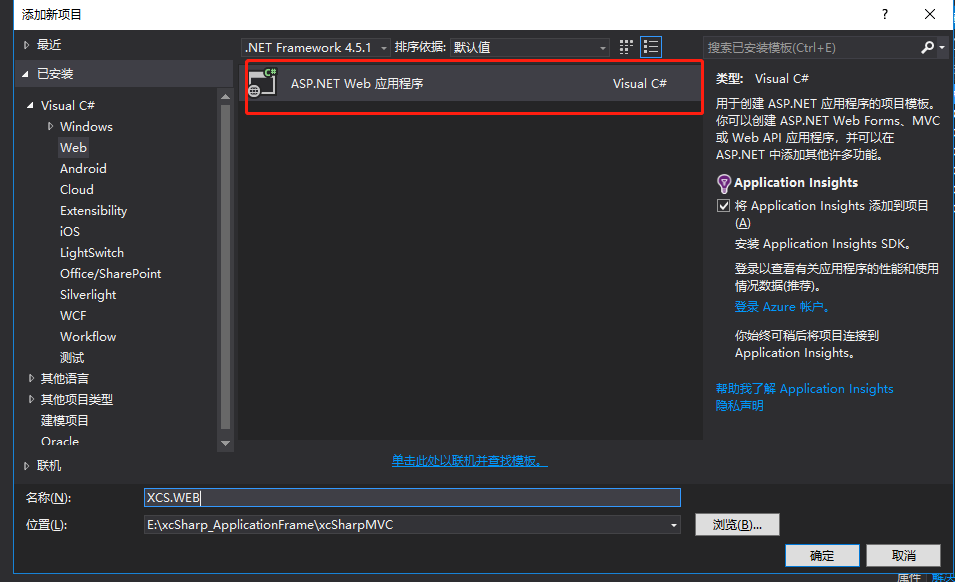Switch to medium icons list view
This screenshot has width=955, height=582.
651,47
